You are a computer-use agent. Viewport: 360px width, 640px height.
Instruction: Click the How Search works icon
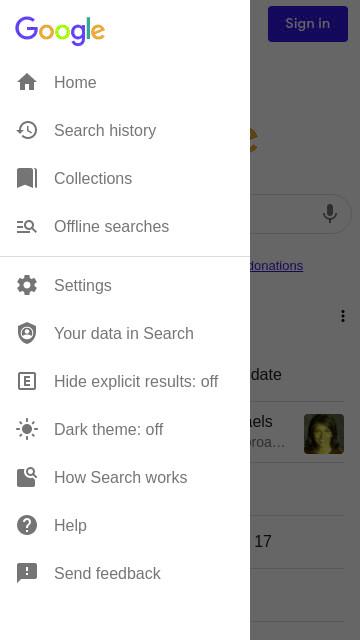[x=27, y=477]
